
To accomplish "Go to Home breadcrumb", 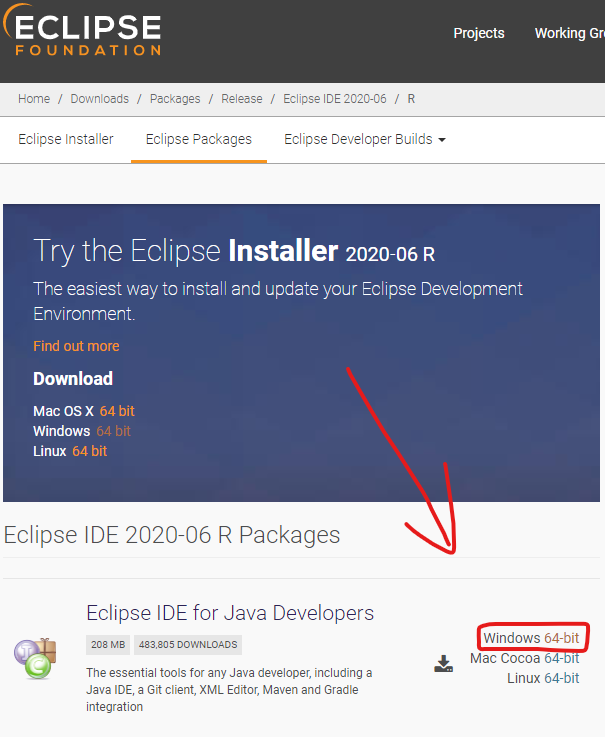I will [x=34, y=99].
